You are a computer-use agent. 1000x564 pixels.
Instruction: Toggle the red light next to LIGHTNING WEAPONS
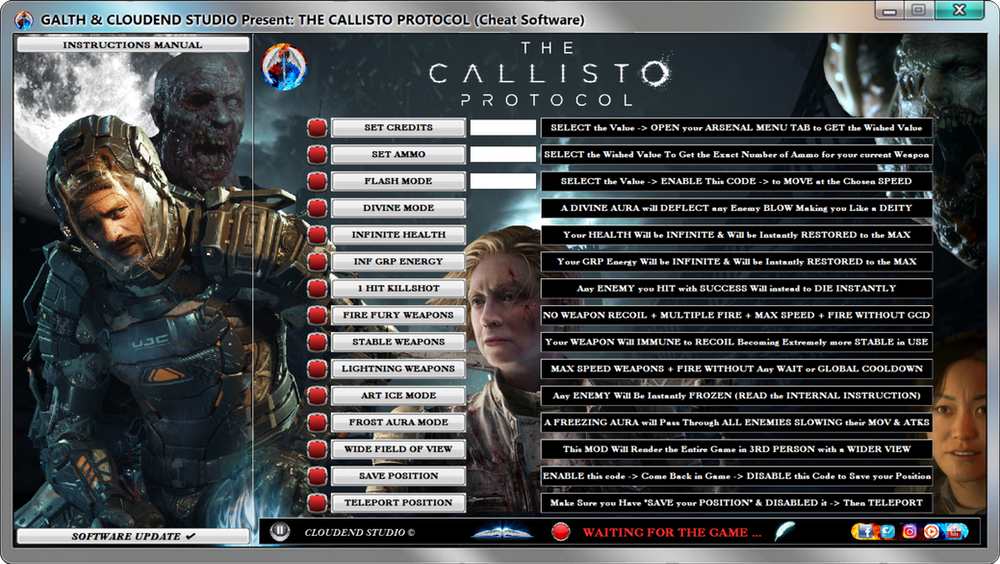[x=317, y=369]
